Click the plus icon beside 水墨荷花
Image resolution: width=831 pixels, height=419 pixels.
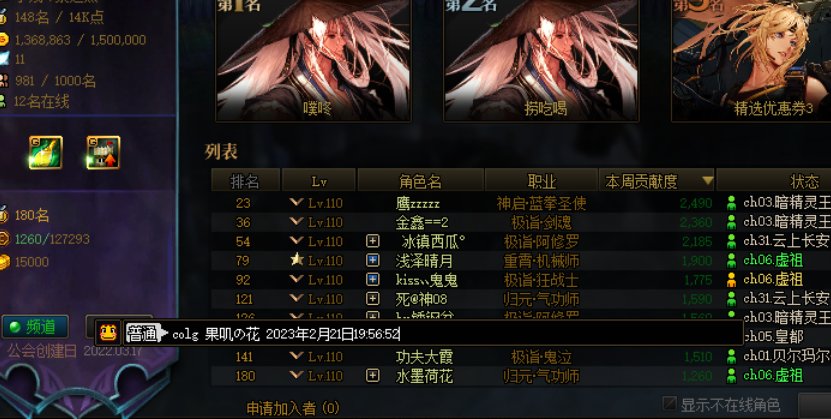tap(373, 376)
